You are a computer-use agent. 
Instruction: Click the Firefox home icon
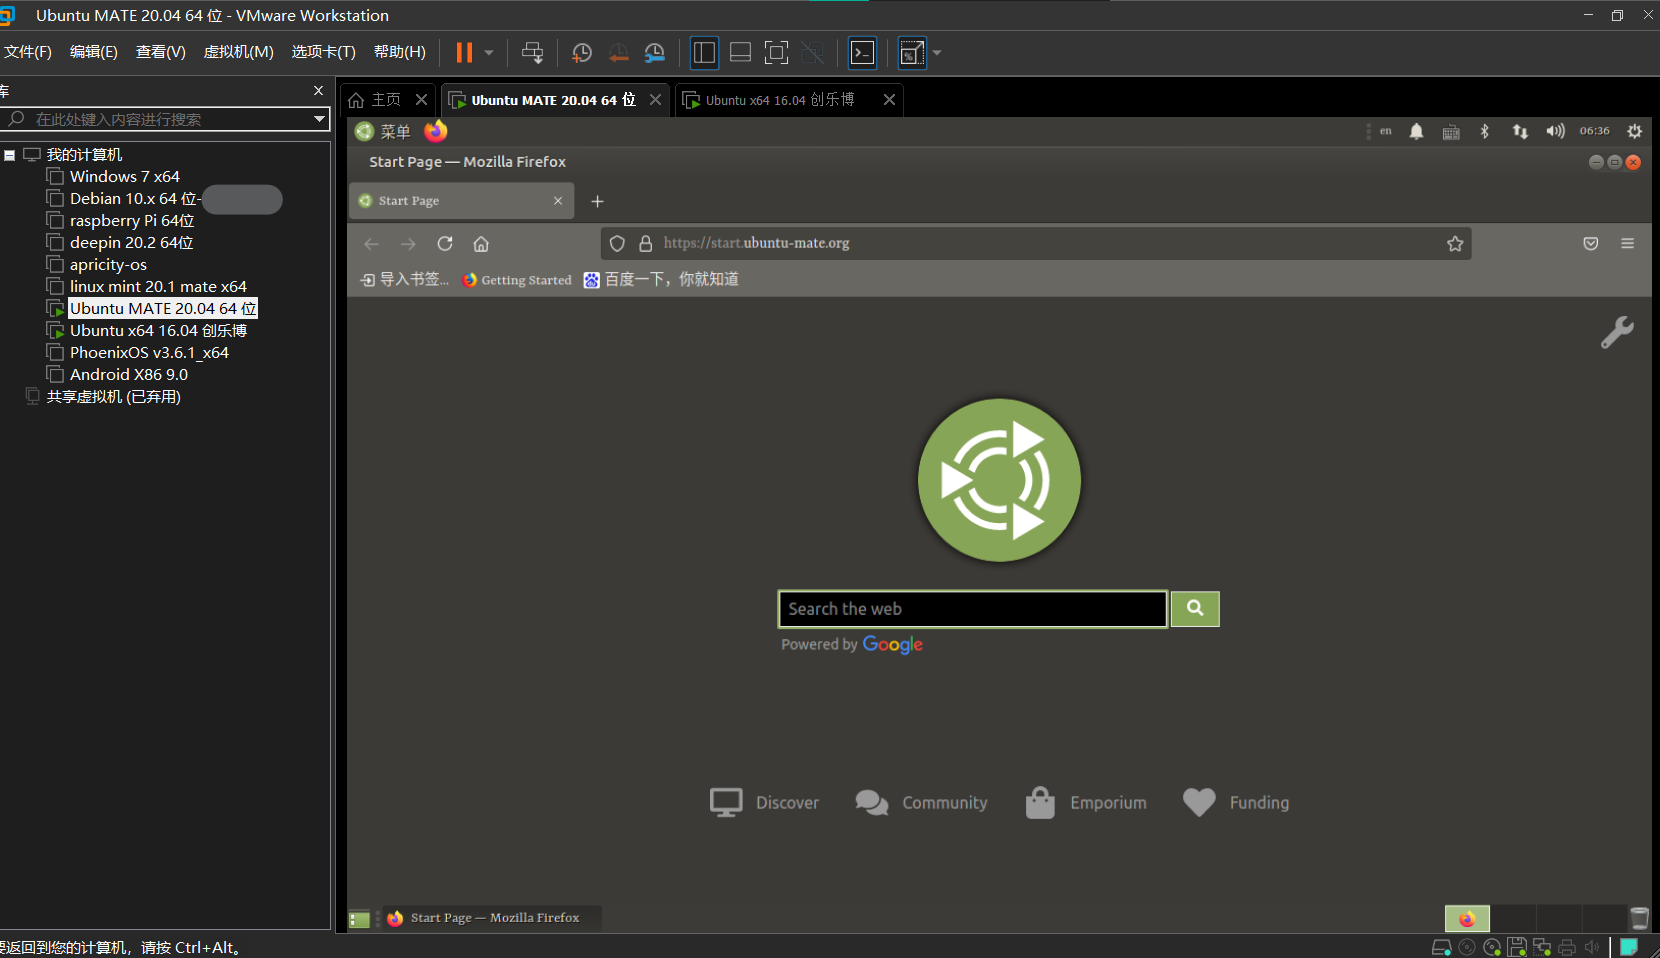pyautogui.click(x=481, y=244)
